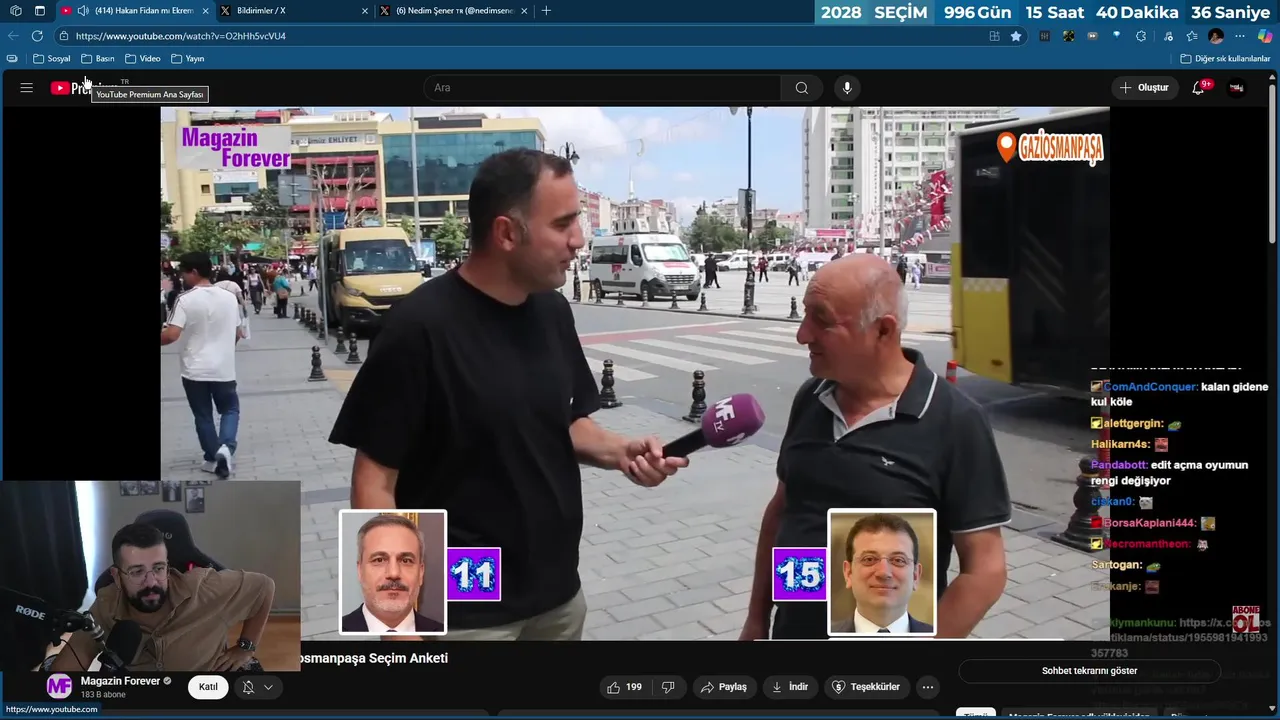Click the Katıl join button
1280x720 pixels.
pos(208,687)
